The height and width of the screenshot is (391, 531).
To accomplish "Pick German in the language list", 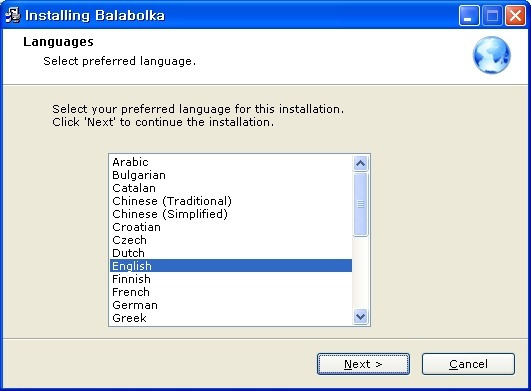I will pyautogui.click(x=231, y=305).
